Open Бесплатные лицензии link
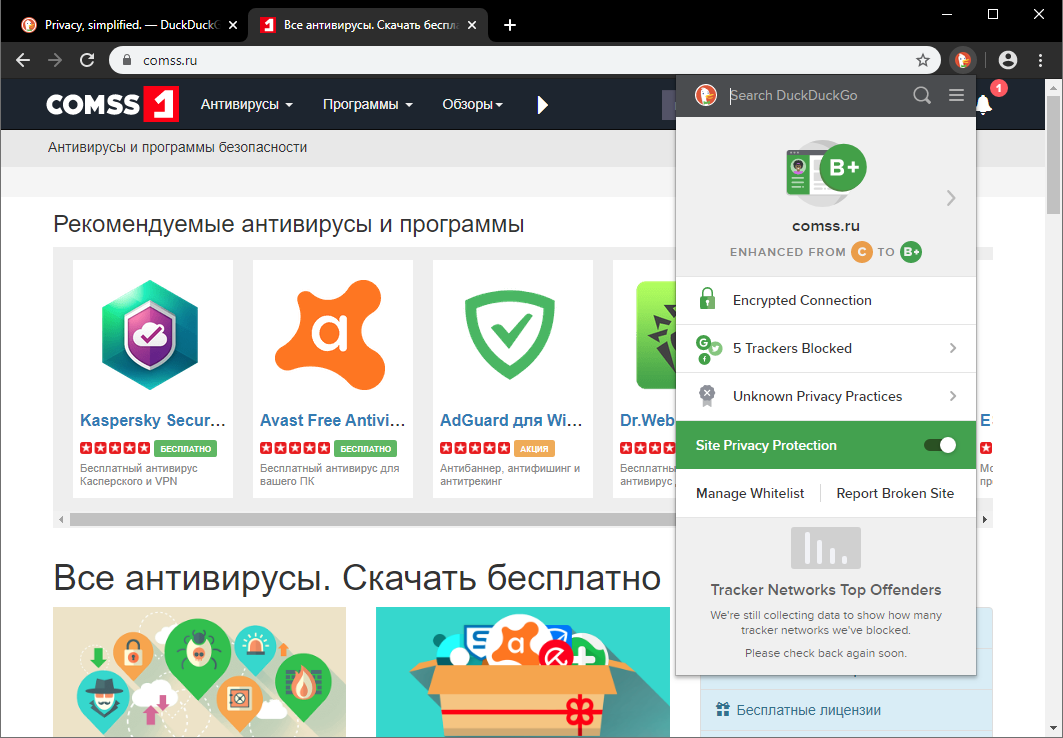This screenshot has width=1063, height=738. point(809,710)
